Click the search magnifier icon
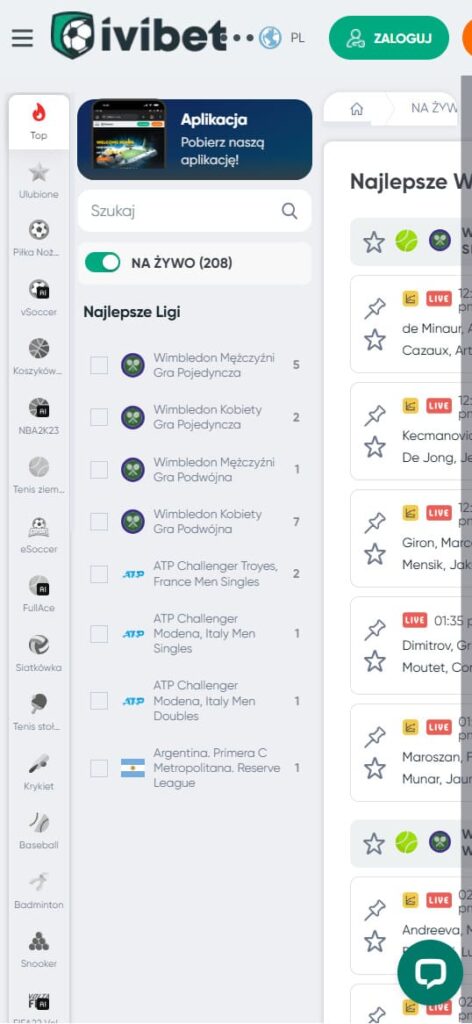The width and height of the screenshot is (472, 1024). (289, 211)
